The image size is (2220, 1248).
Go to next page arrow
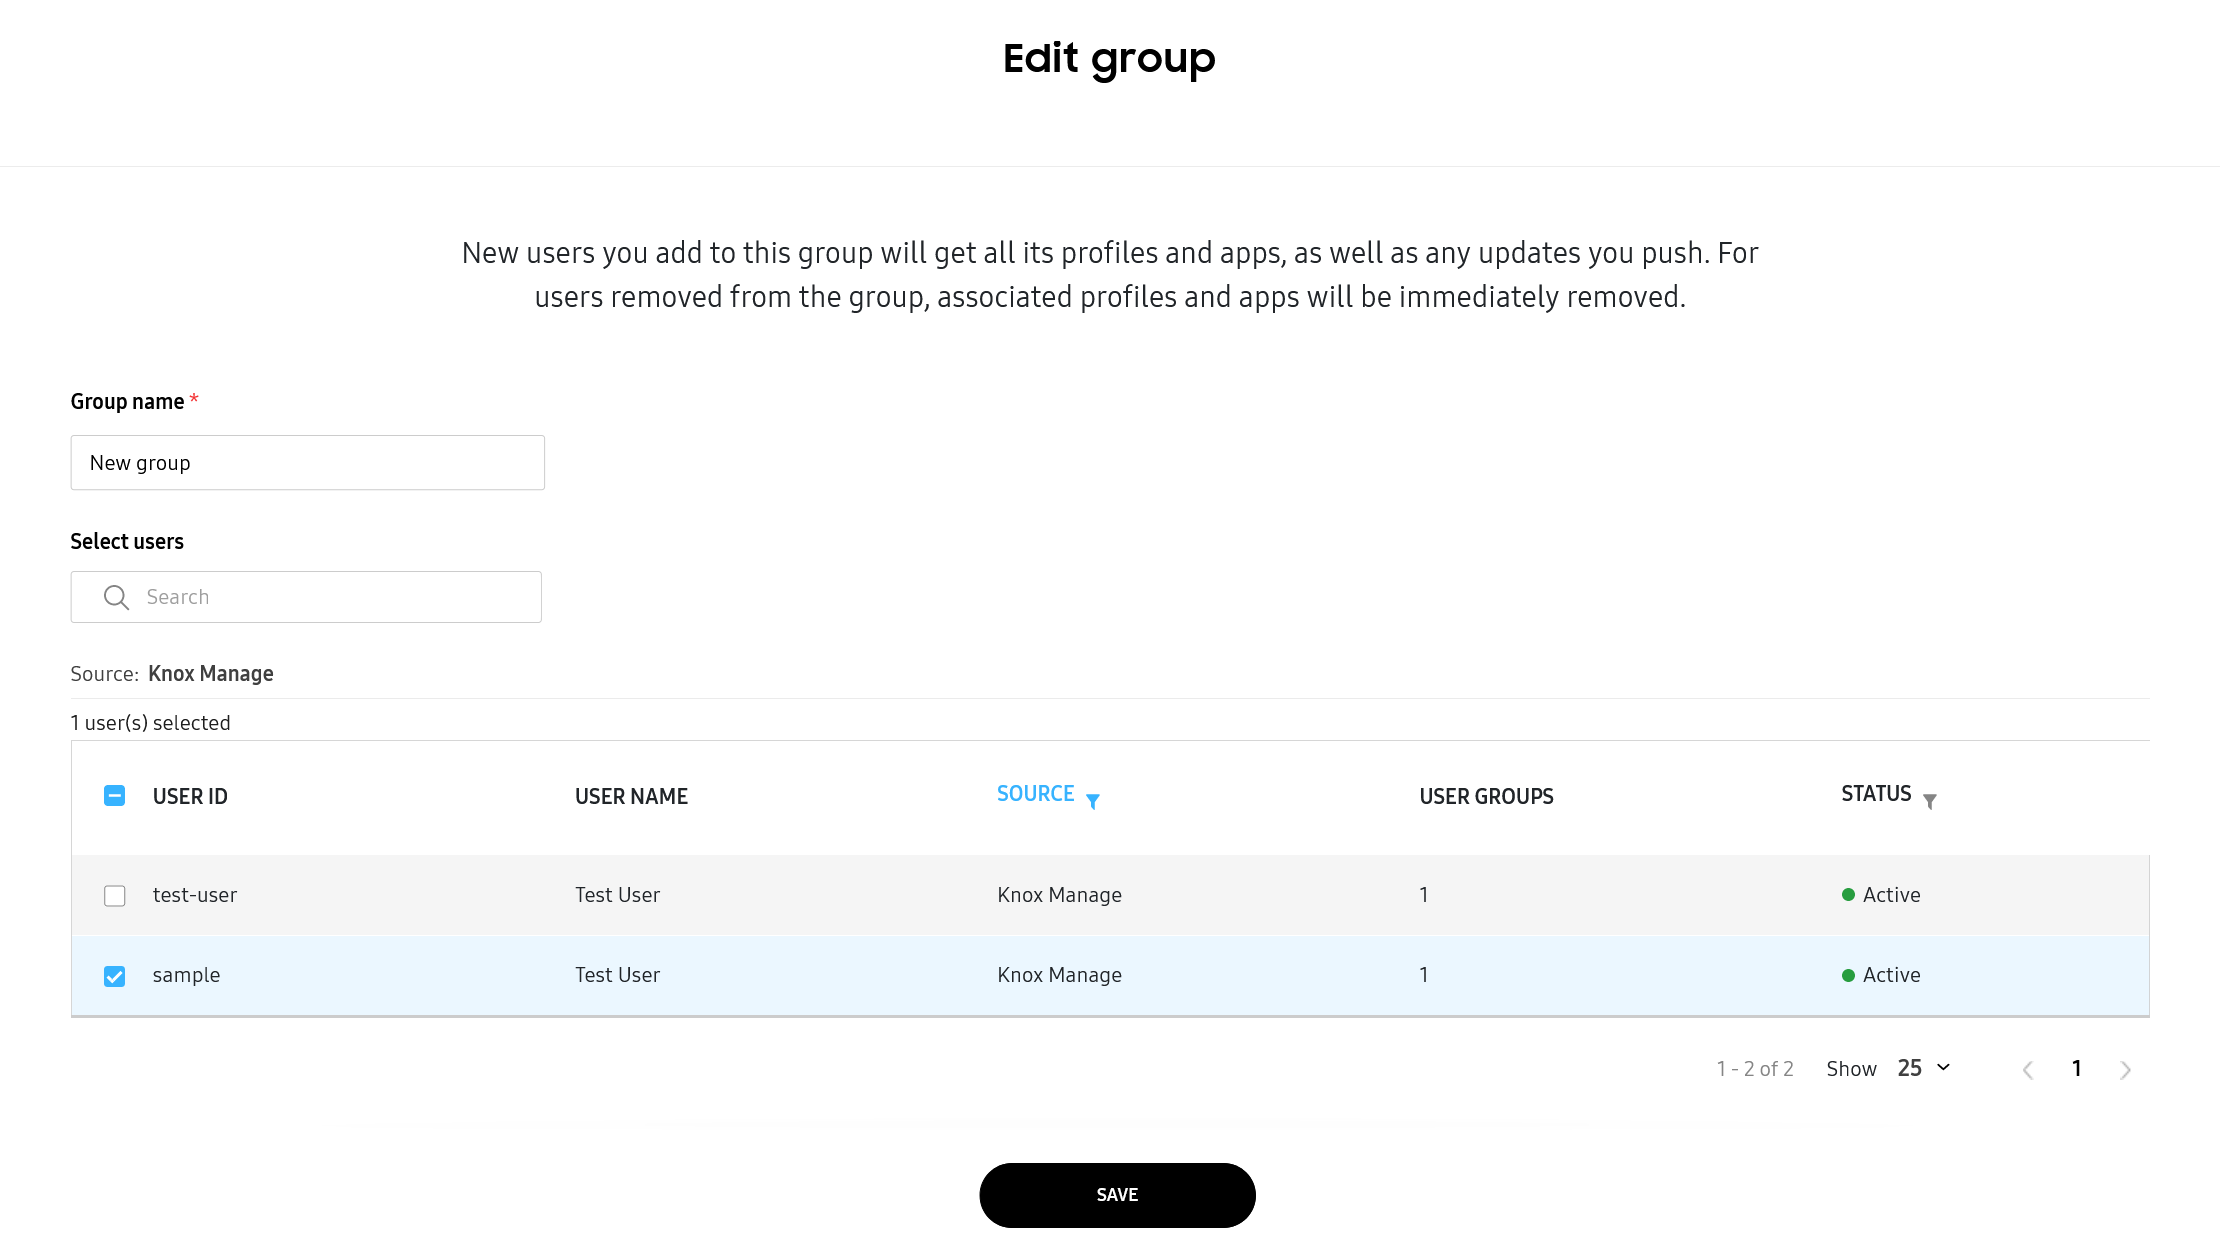(2125, 1070)
